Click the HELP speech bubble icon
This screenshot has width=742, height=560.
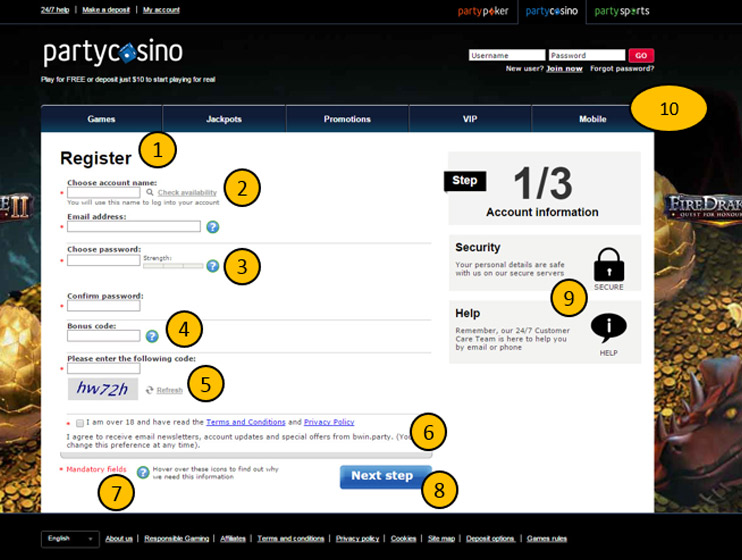(x=608, y=328)
